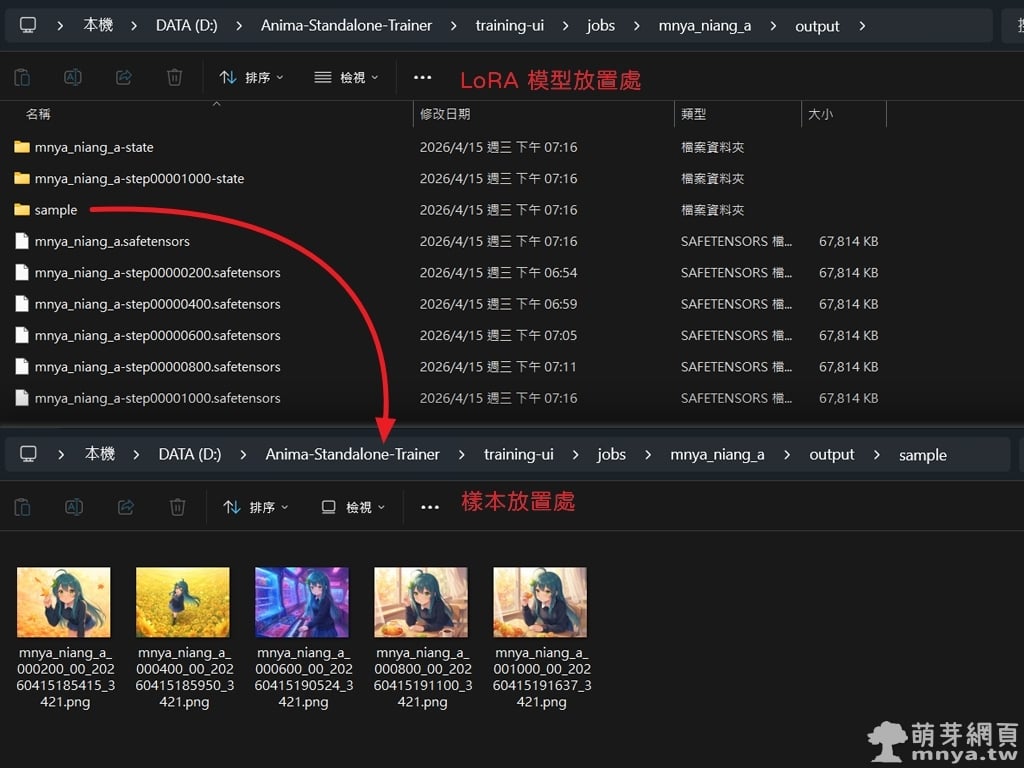Click the 名稱 column header
This screenshot has height=768, width=1024.
click(x=38, y=114)
